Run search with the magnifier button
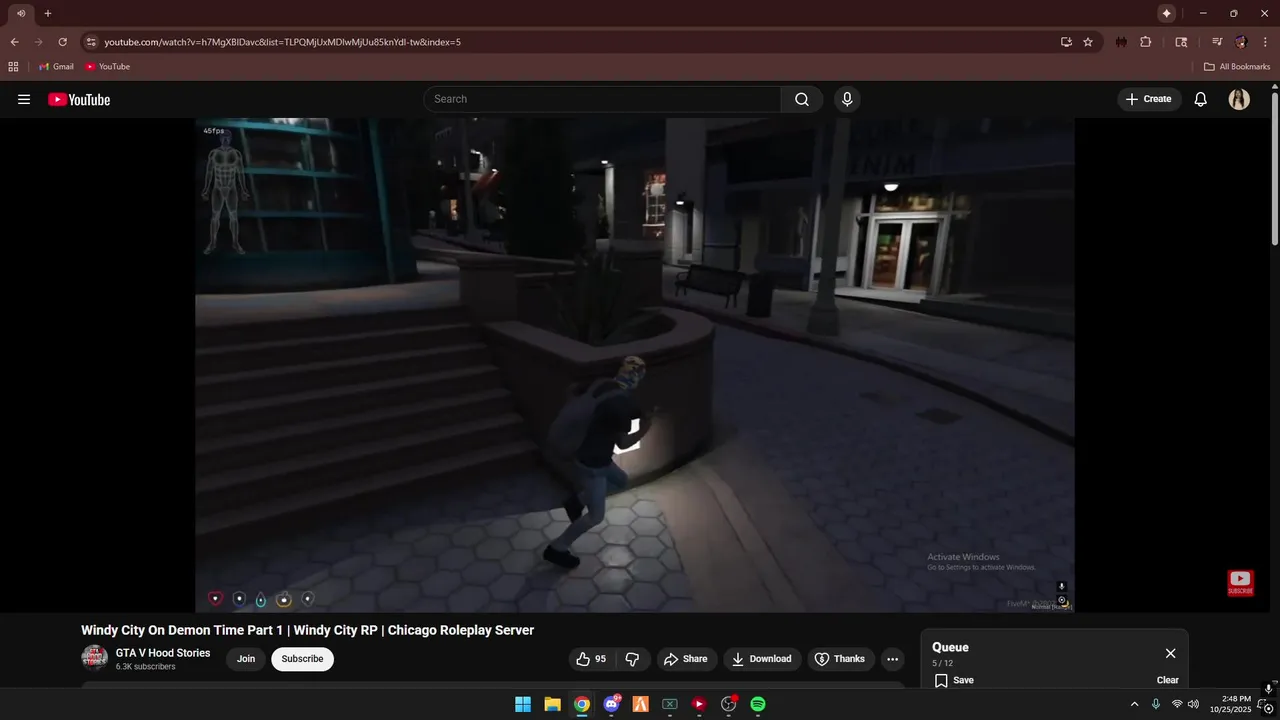 coord(802,99)
